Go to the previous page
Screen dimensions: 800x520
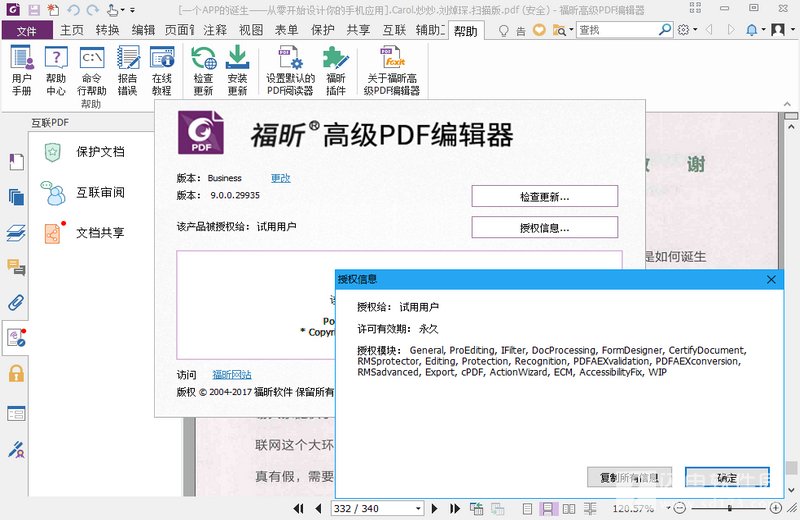(318, 508)
